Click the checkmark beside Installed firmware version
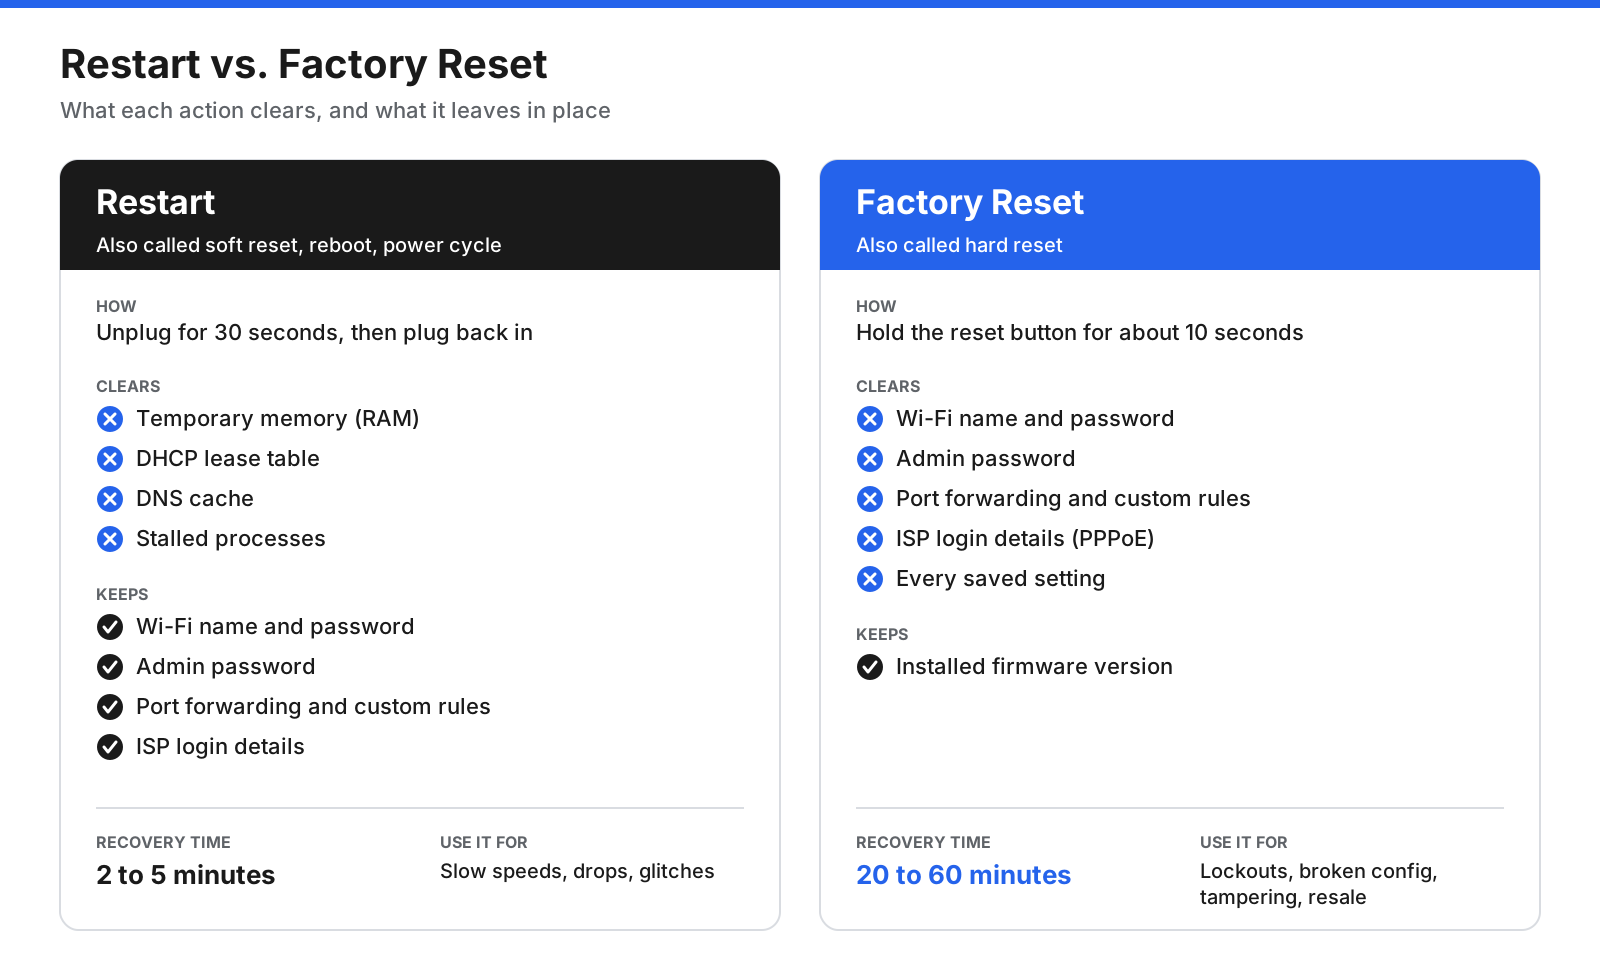 click(870, 667)
